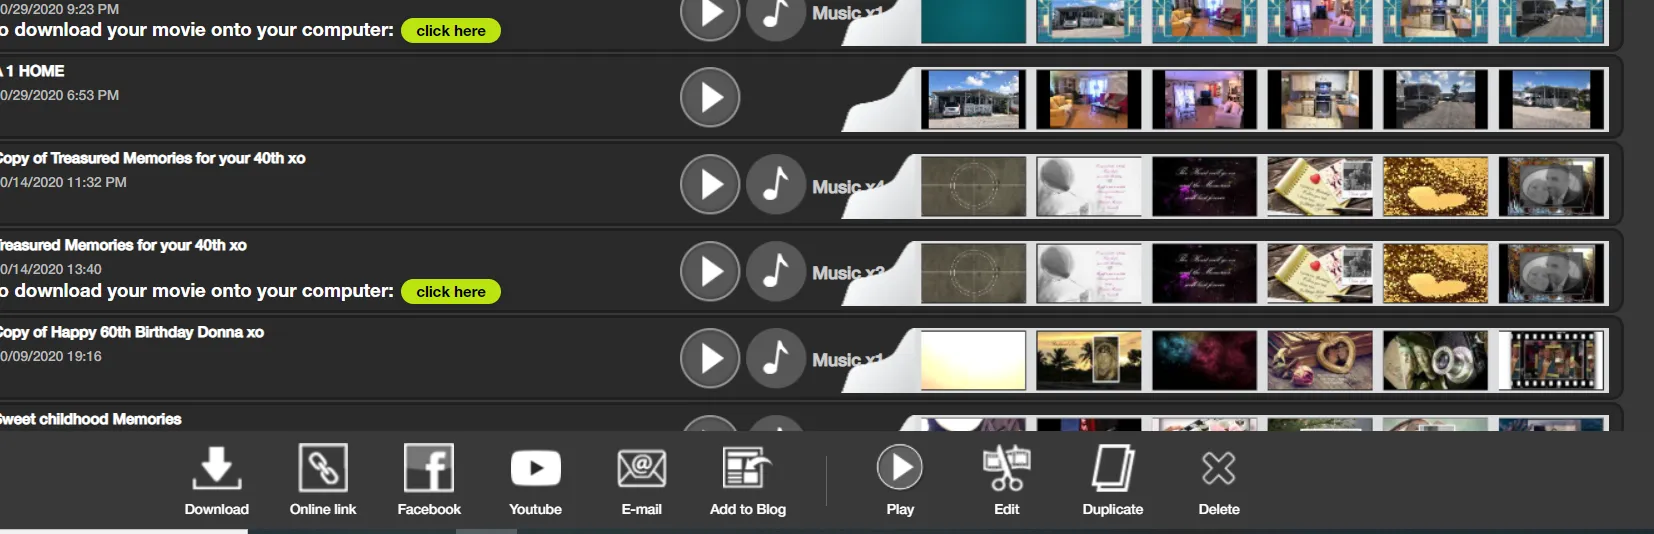Play Copy of Treasured Memories movie

point(710,184)
